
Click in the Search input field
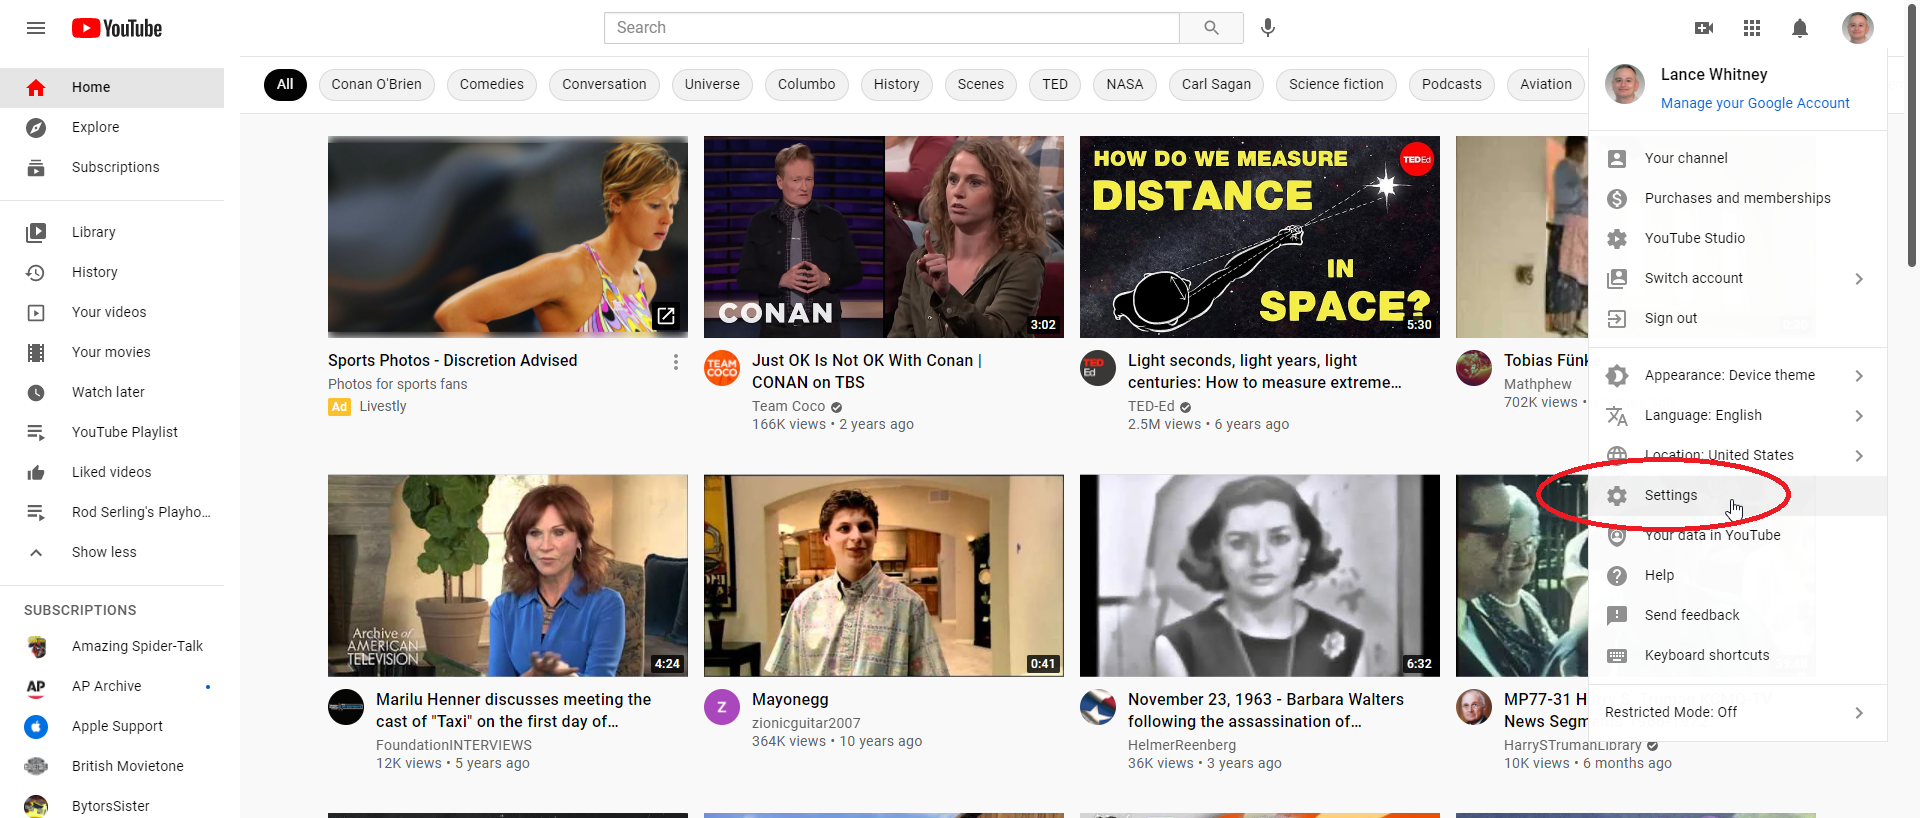[x=891, y=28]
